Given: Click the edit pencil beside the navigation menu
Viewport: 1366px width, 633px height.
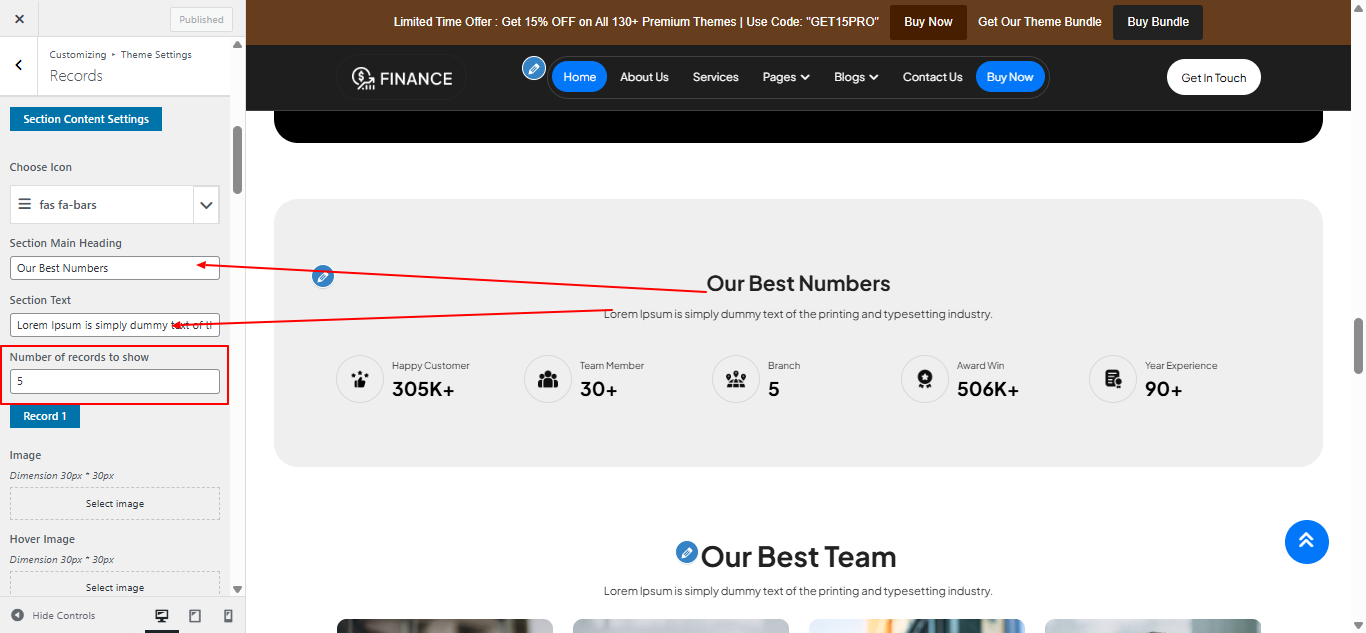Looking at the screenshot, I should (534, 68).
